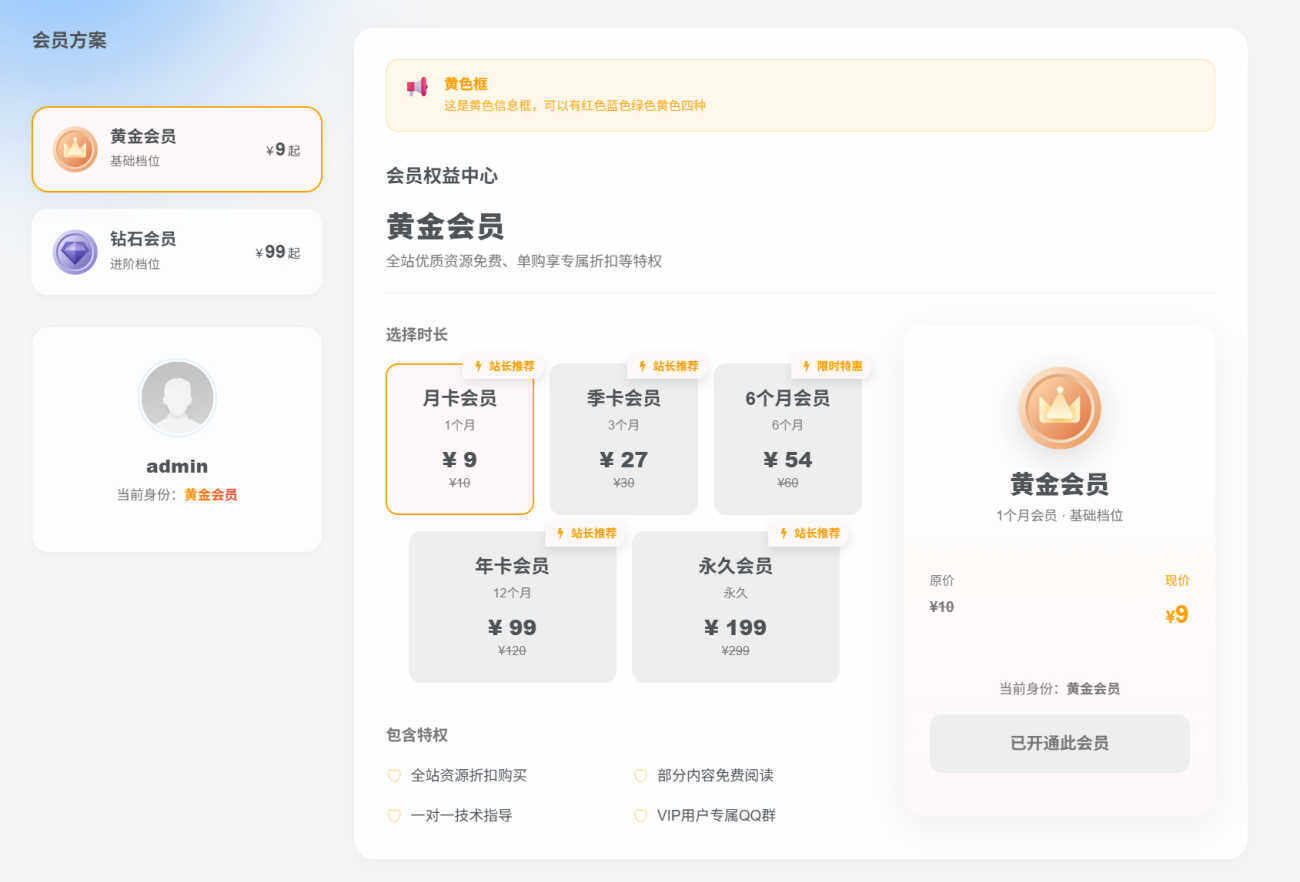Click the 站长推荐 badge on 永久会员
This screenshot has width=1300, height=882.
[x=809, y=533]
